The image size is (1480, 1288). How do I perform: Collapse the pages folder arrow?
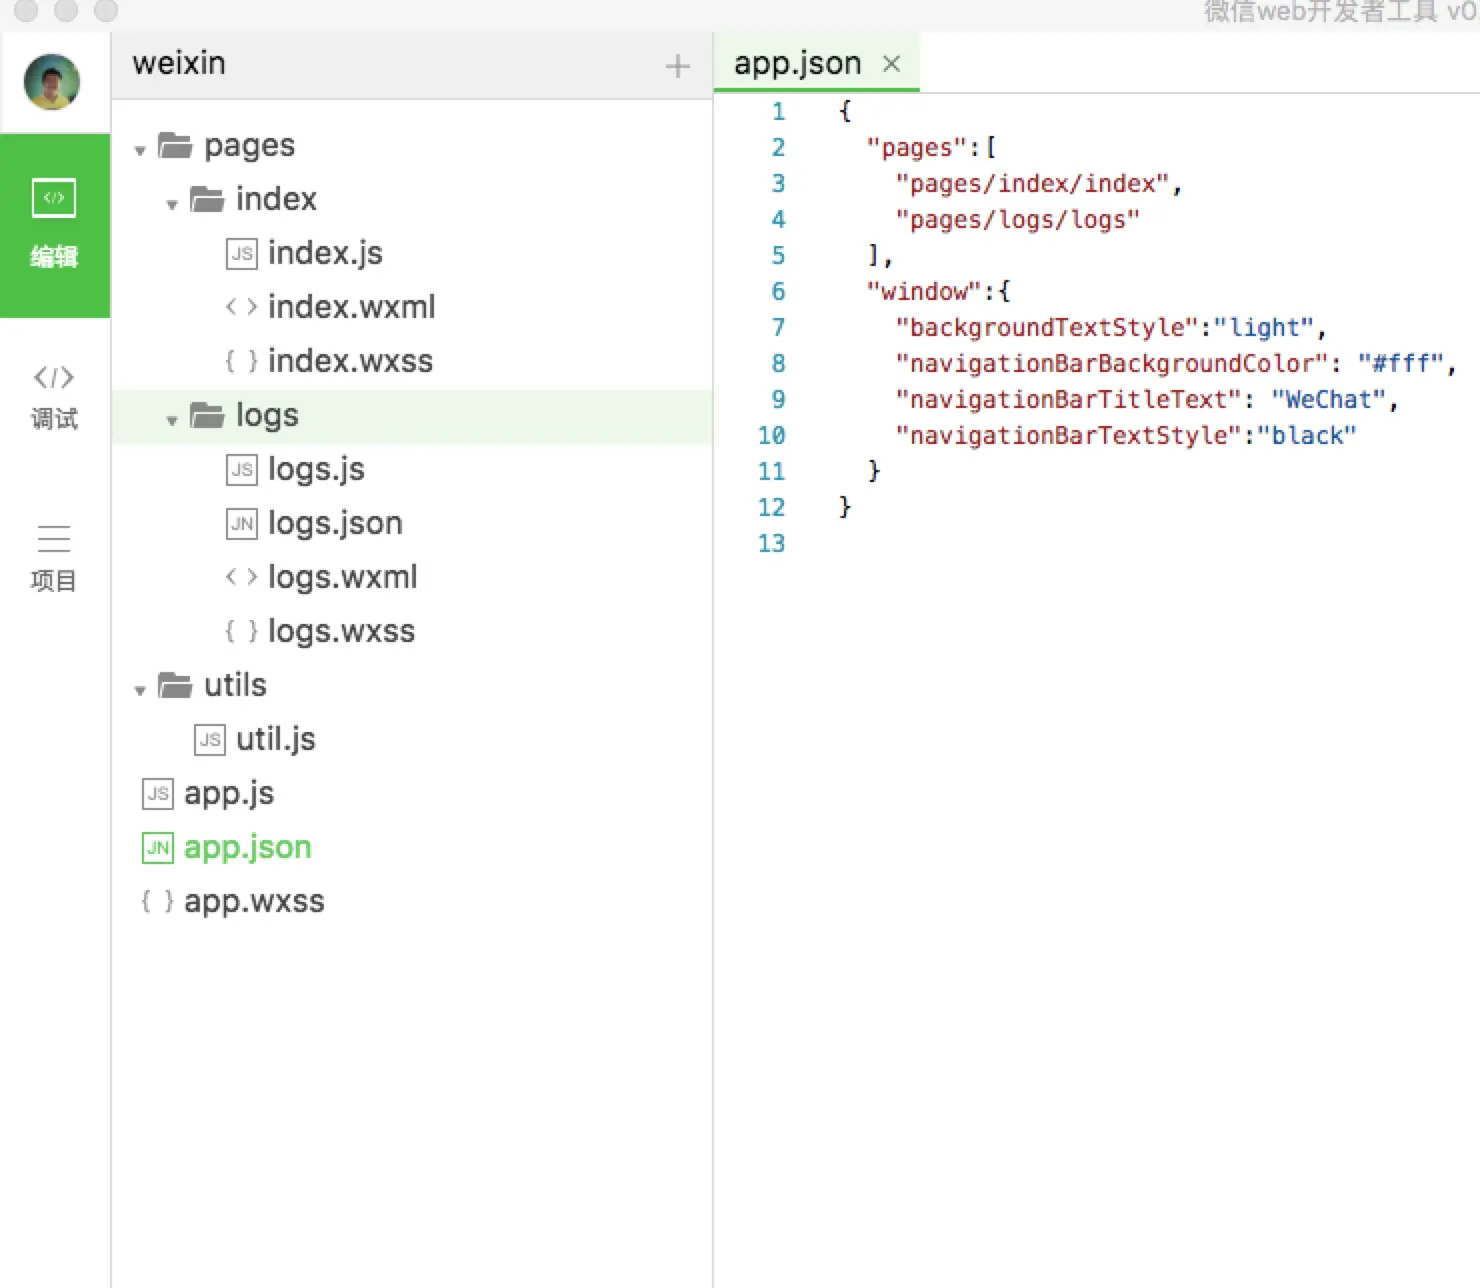tap(140, 151)
